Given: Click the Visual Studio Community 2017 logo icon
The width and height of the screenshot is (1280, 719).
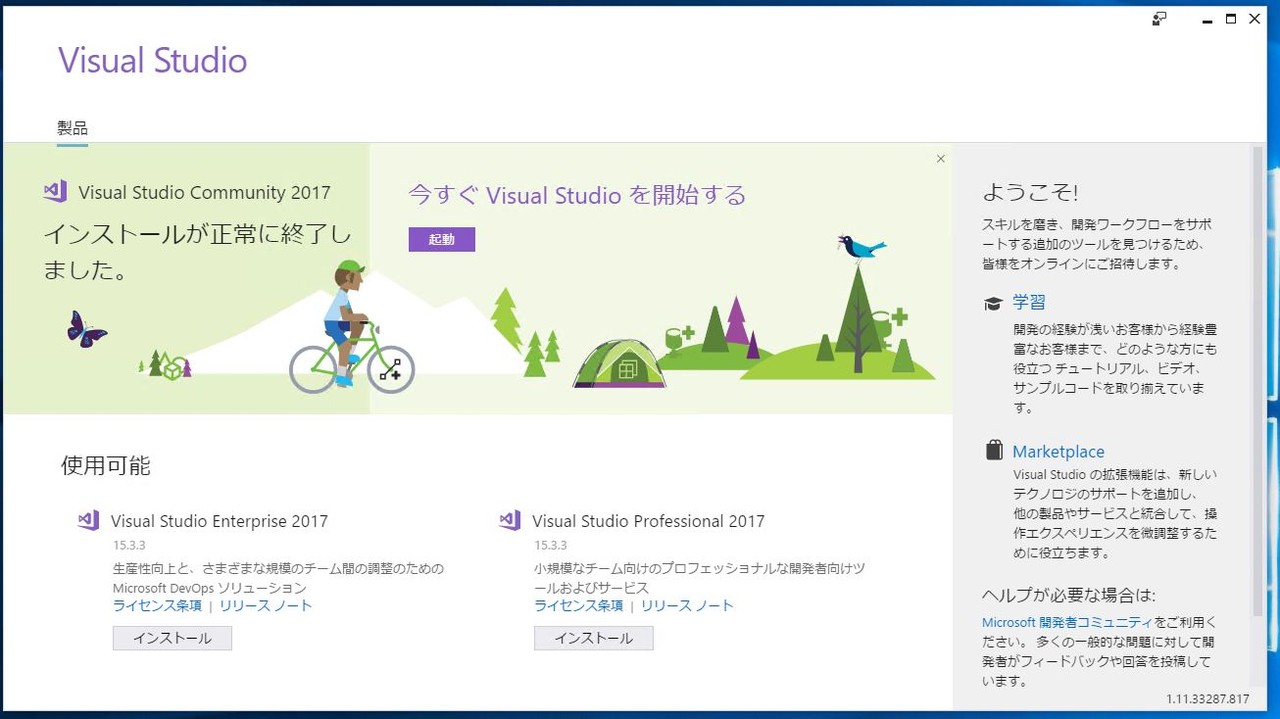Looking at the screenshot, I should point(55,192).
